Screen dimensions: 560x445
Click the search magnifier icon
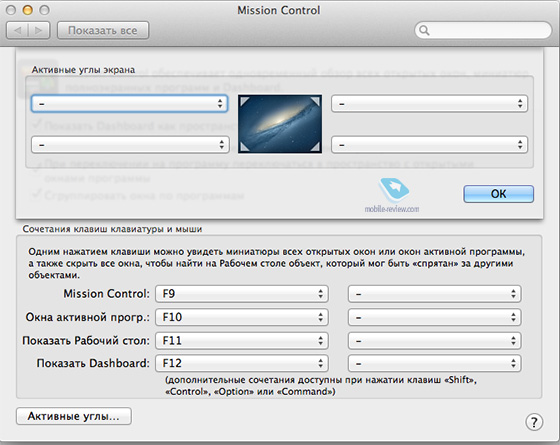tap(424, 30)
